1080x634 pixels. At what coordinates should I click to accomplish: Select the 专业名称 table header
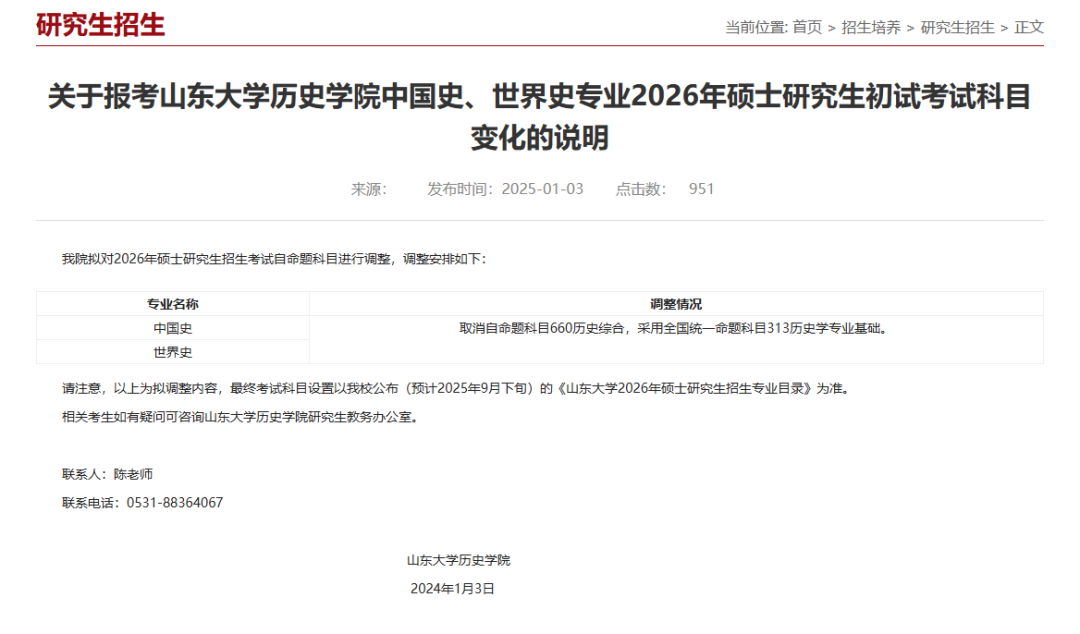[173, 304]
